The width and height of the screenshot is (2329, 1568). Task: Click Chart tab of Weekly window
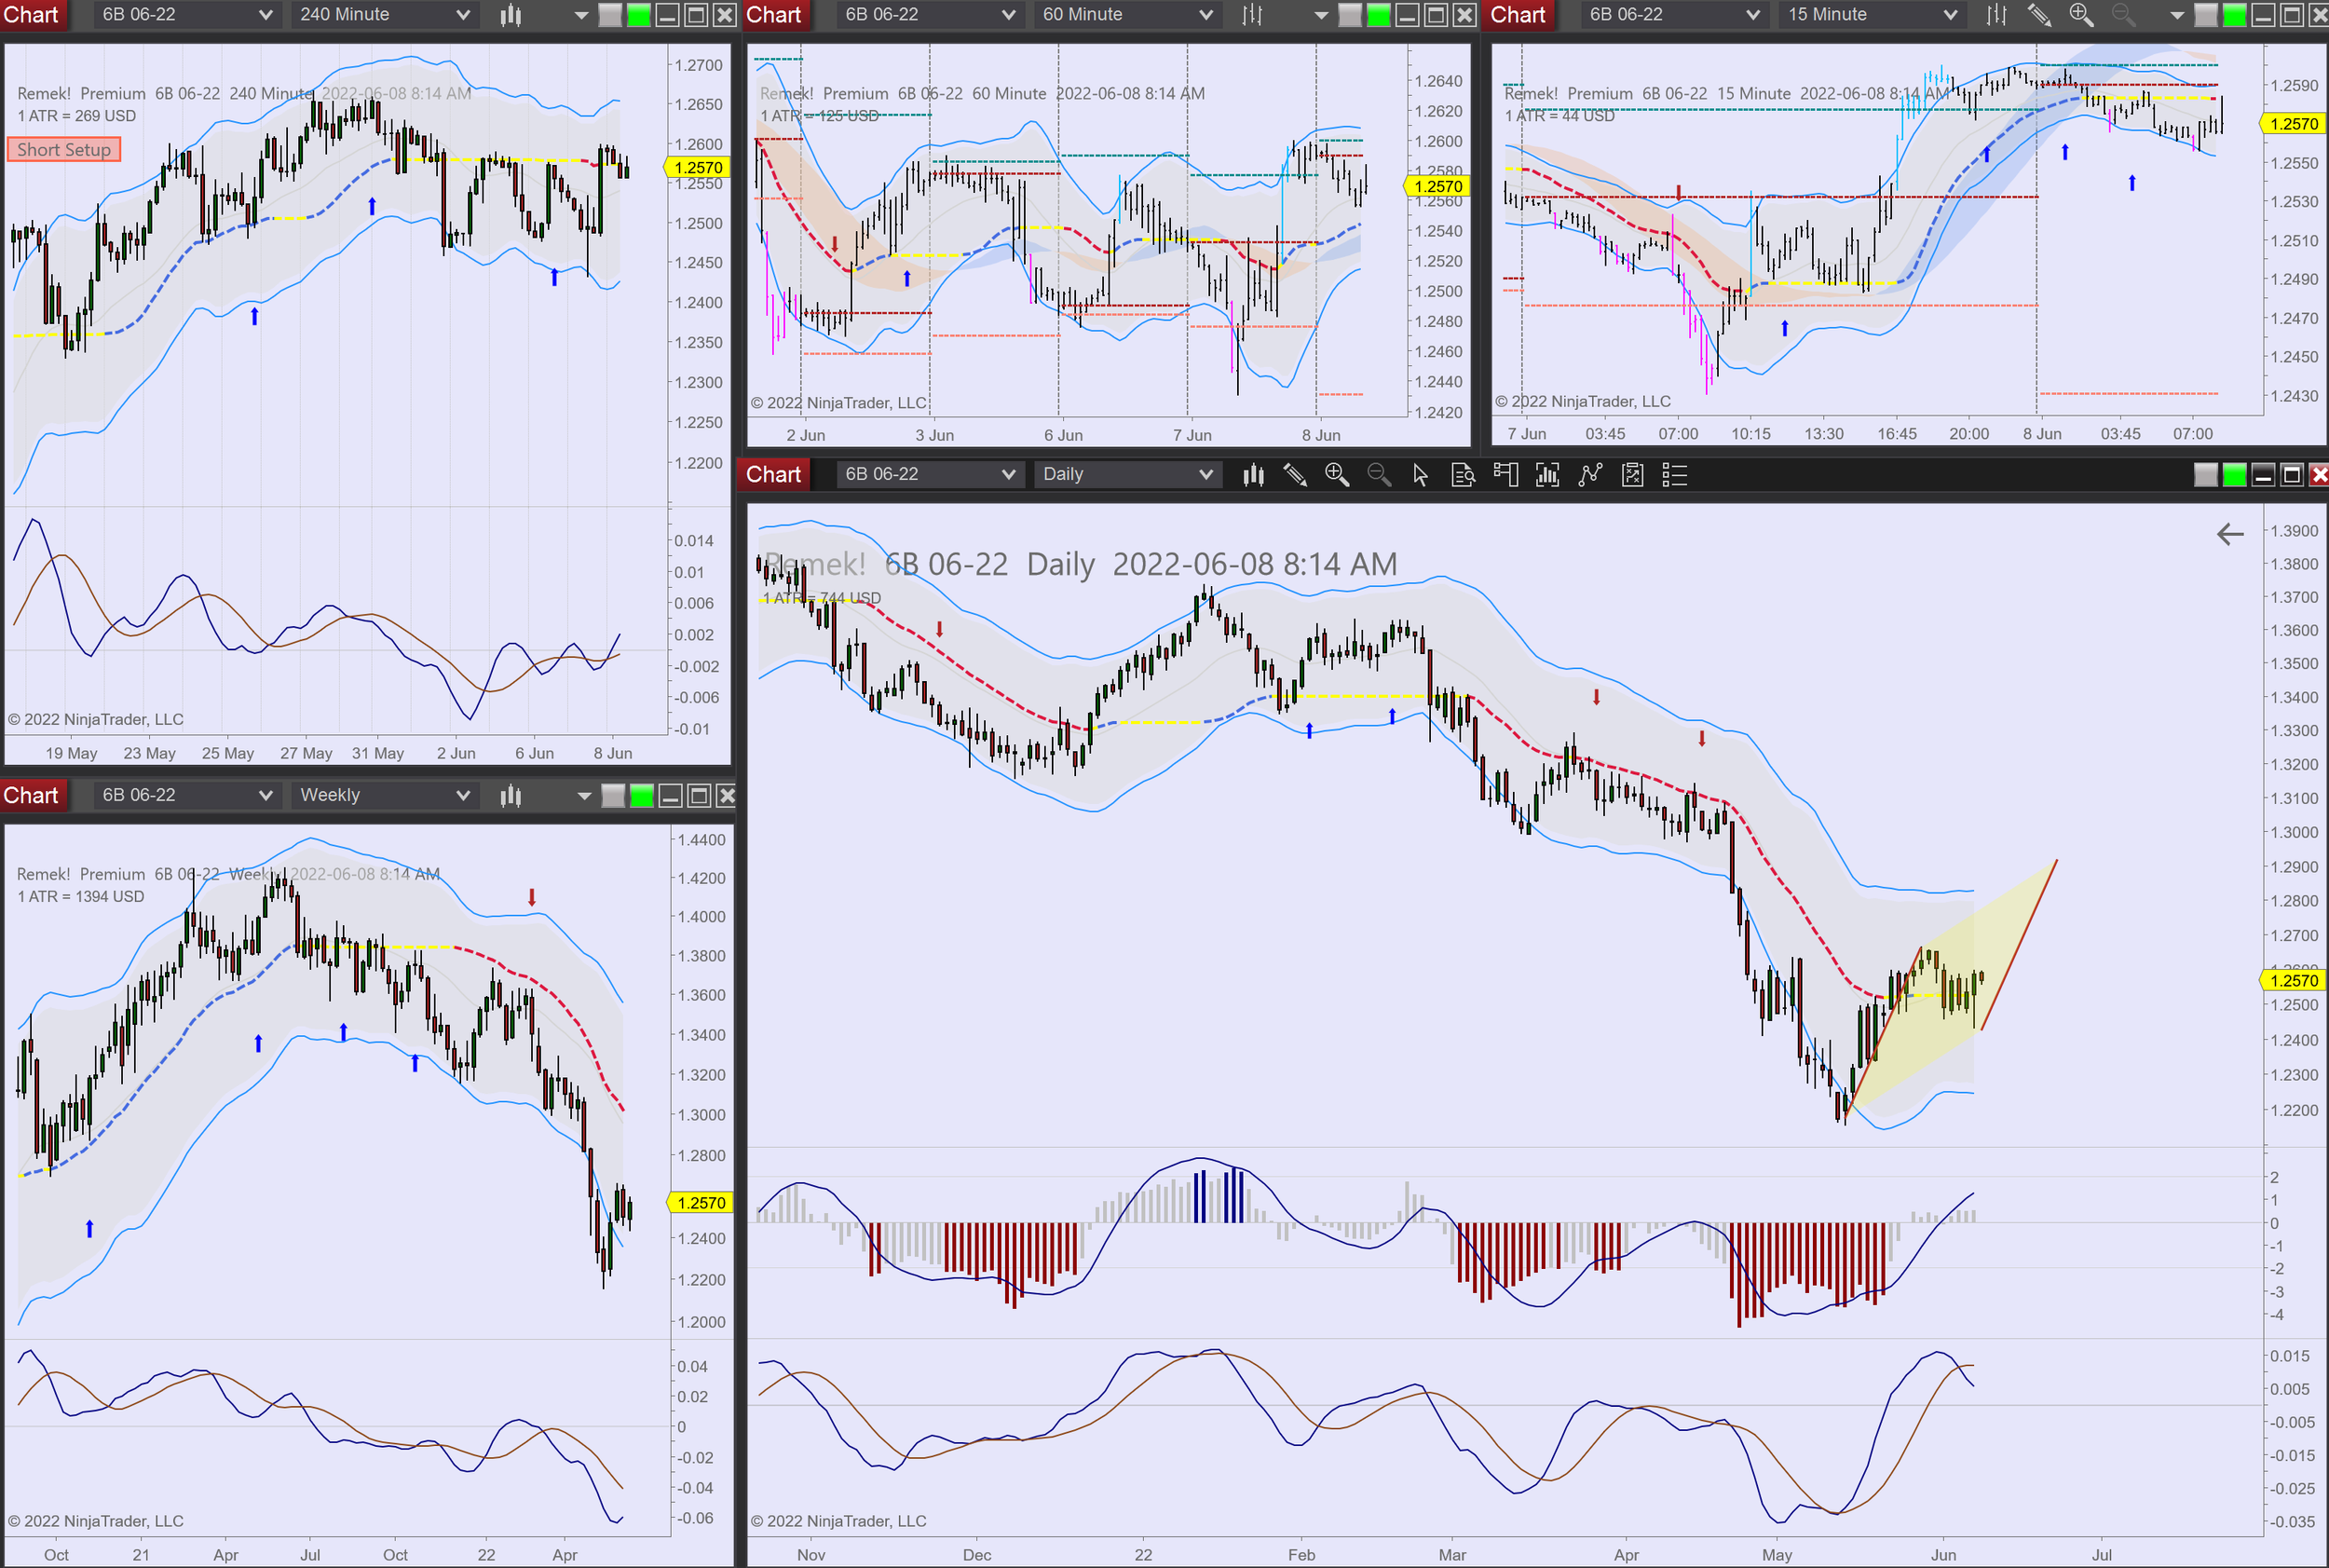click(x=31, y=796)
